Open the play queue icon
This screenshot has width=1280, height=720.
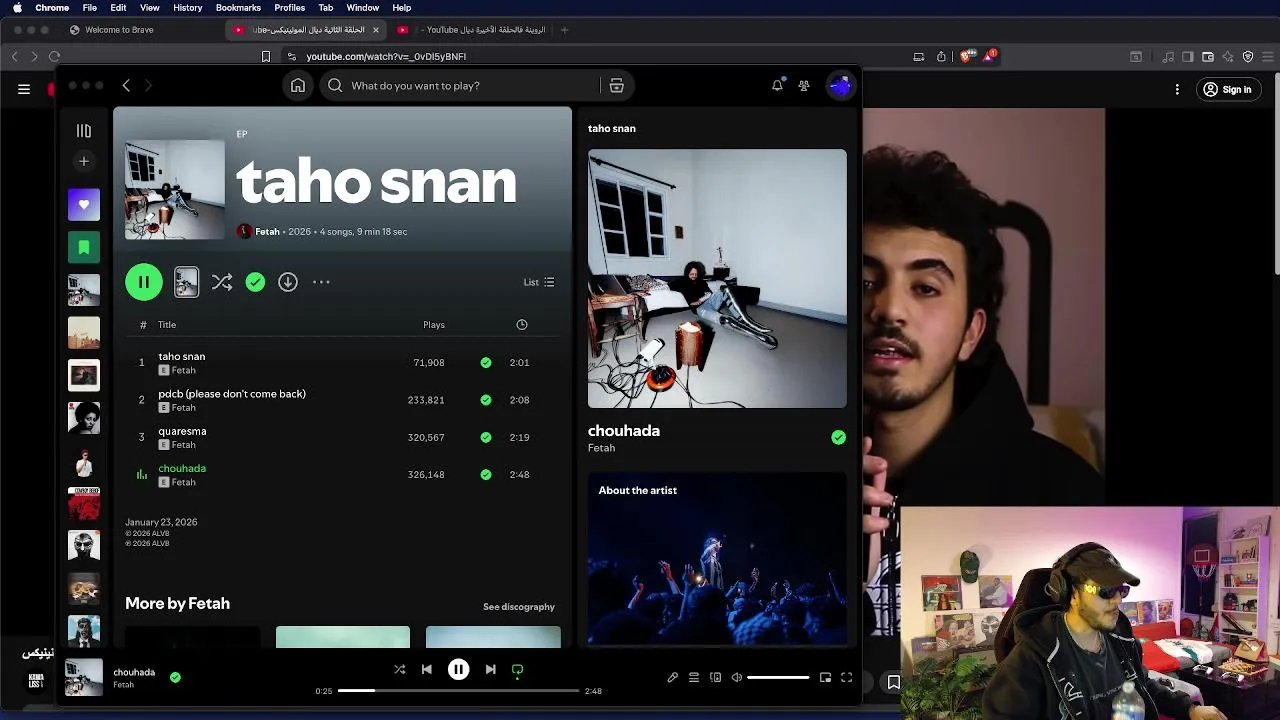tap(694, 677)
